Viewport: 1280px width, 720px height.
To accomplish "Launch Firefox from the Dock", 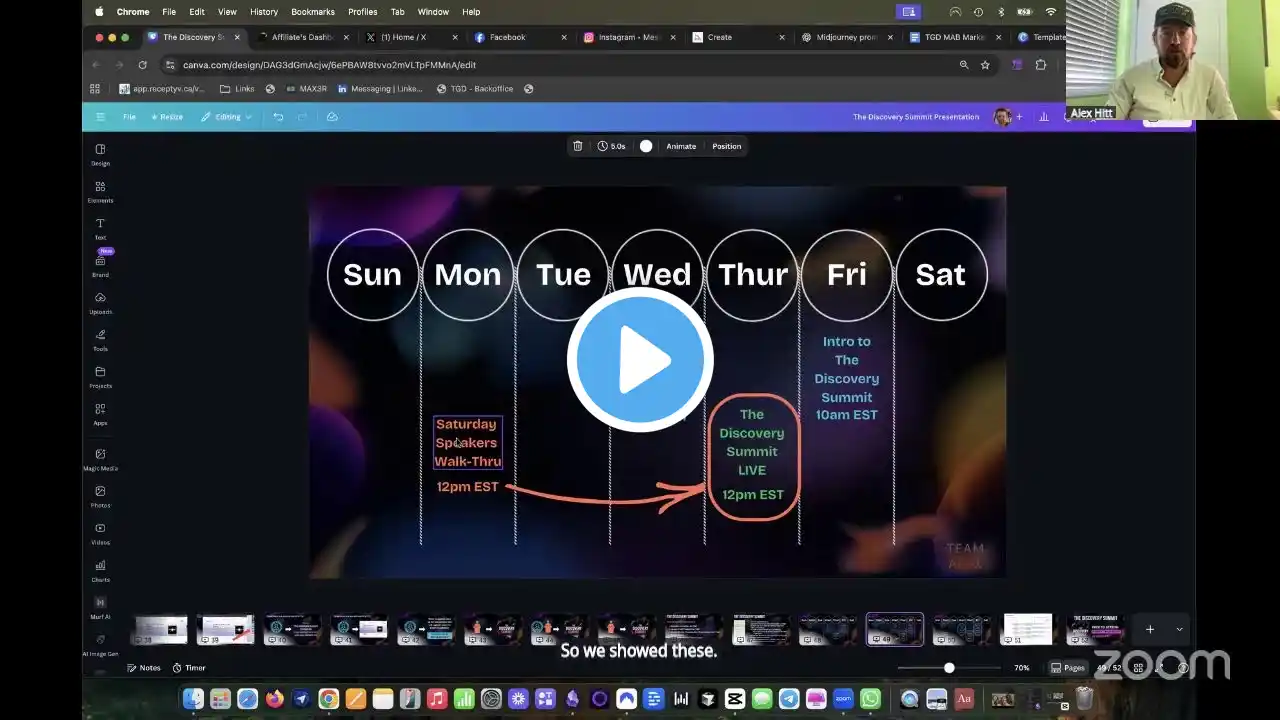I will [x=274, y=699].
